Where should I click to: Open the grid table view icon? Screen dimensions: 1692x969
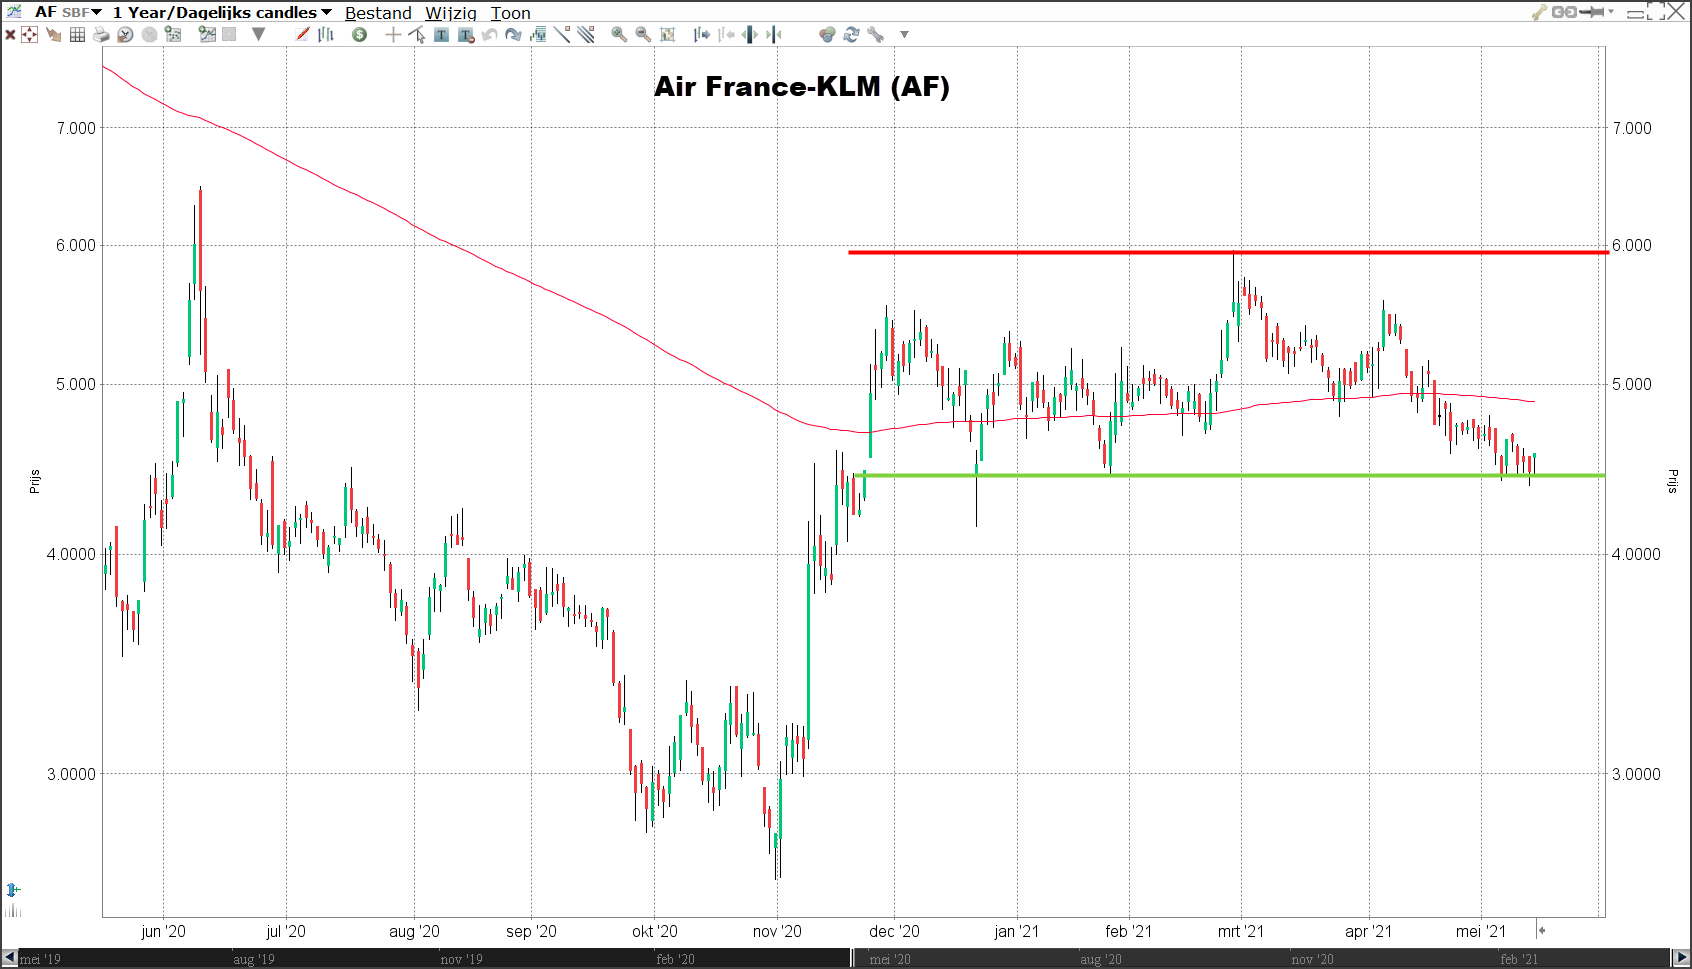77,35
